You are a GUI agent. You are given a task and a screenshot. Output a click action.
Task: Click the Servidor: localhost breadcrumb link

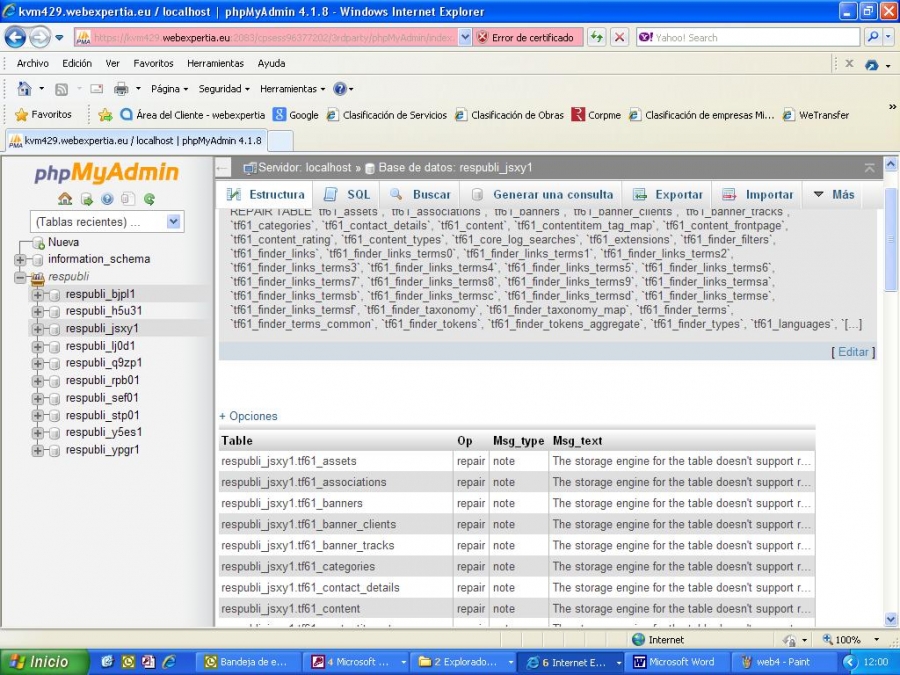pyautogui.click(x=305, y=168)
